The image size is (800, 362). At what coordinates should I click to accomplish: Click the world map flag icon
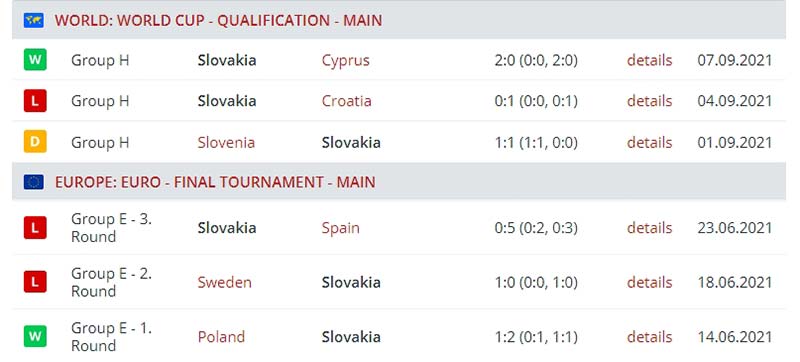[34, 20]
